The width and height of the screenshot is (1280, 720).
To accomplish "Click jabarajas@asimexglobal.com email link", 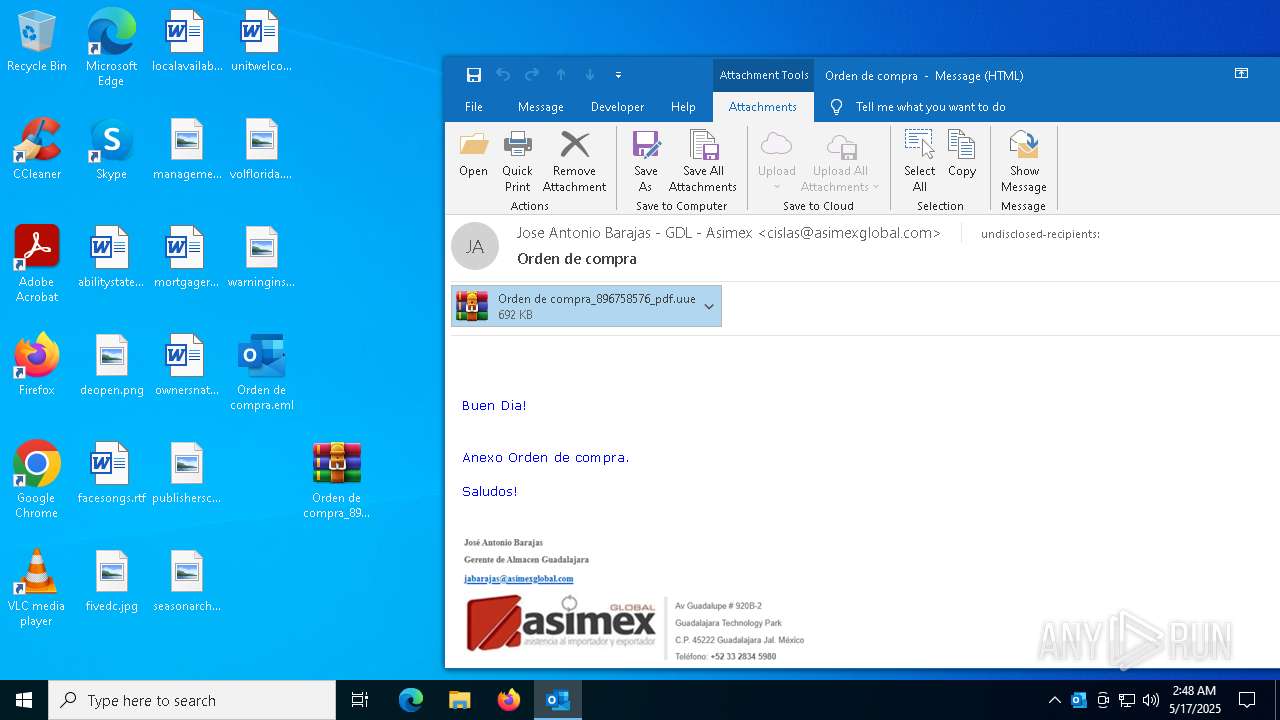I will pos(518,578).
